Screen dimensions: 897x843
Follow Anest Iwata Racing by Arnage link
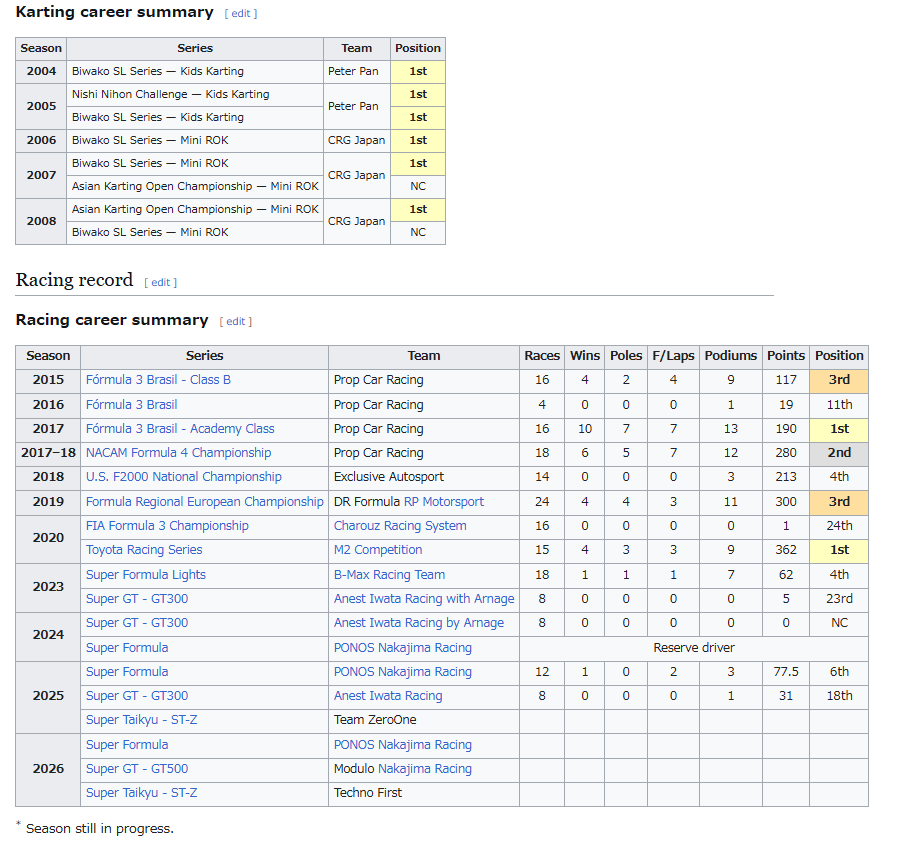click(x=419, y=623)
